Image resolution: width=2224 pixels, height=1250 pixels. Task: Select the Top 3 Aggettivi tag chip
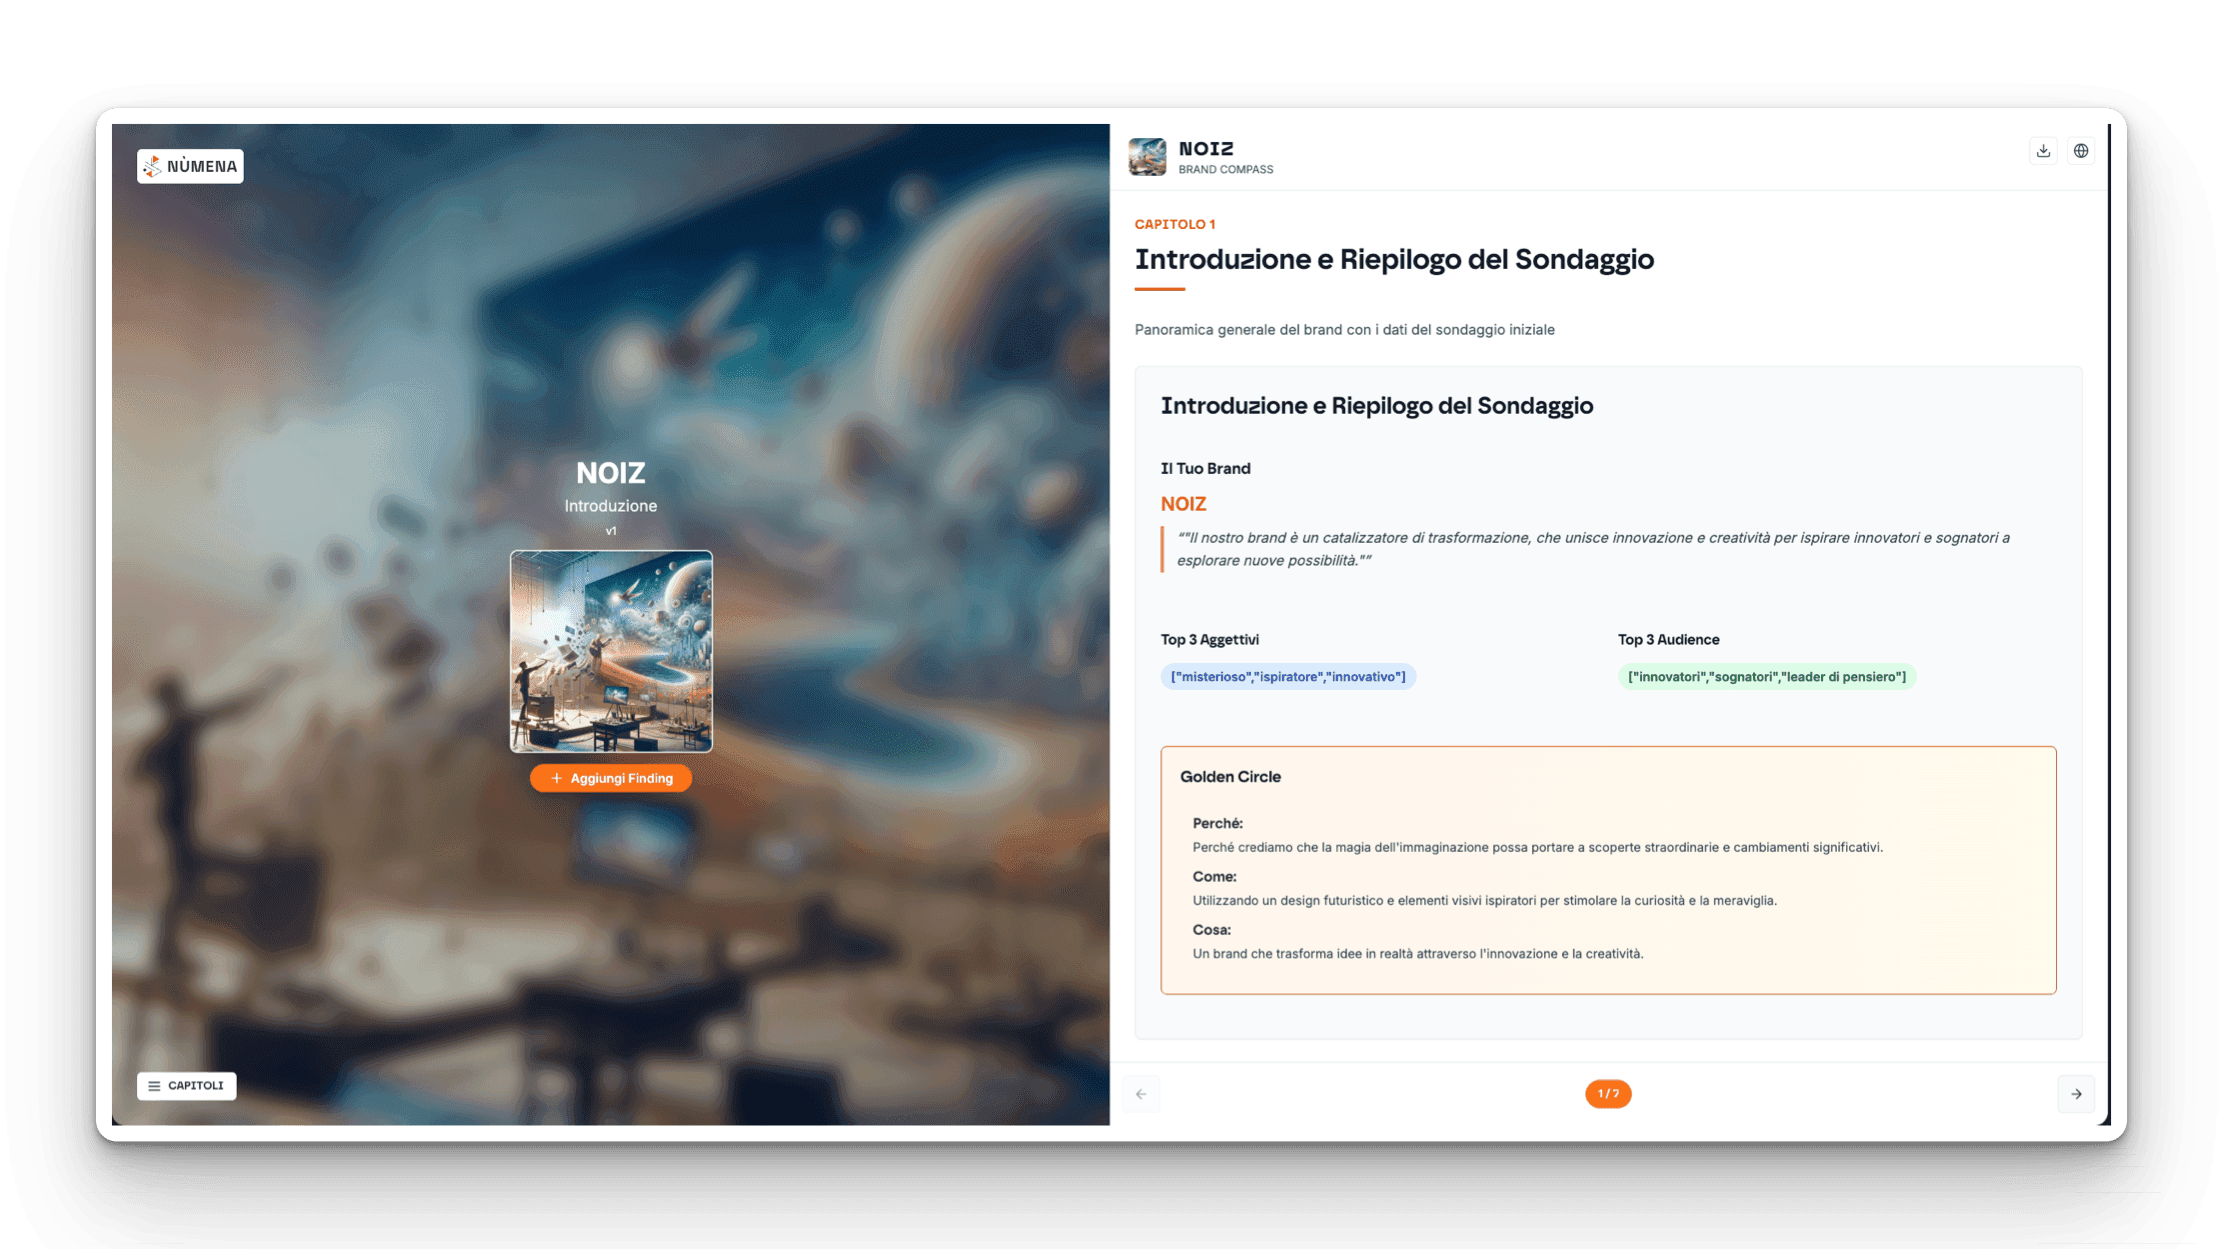pyautogui.click(x=1288, y=677)
